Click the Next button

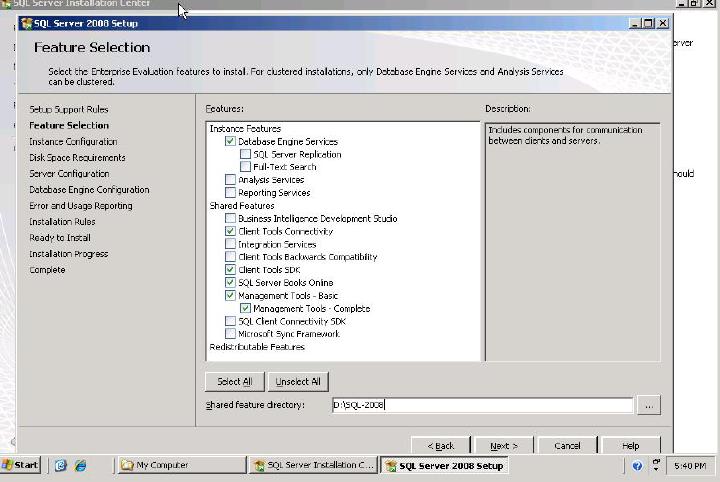coord(504,445)
